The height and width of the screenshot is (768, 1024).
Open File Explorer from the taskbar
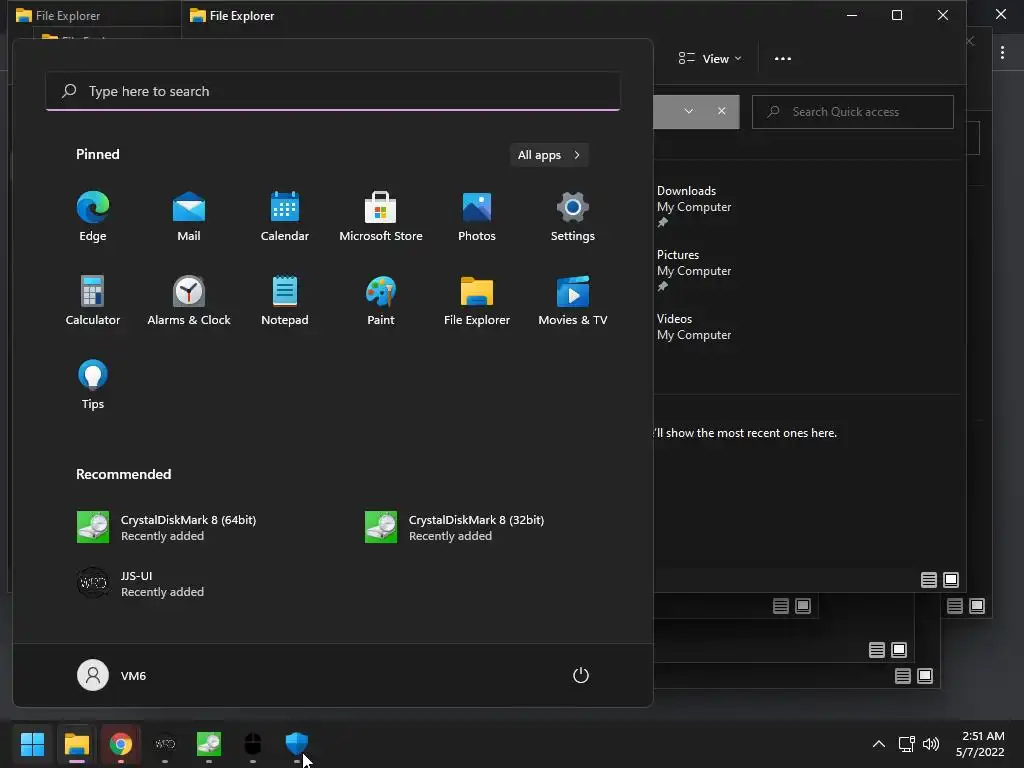click(x=76, y=743)
